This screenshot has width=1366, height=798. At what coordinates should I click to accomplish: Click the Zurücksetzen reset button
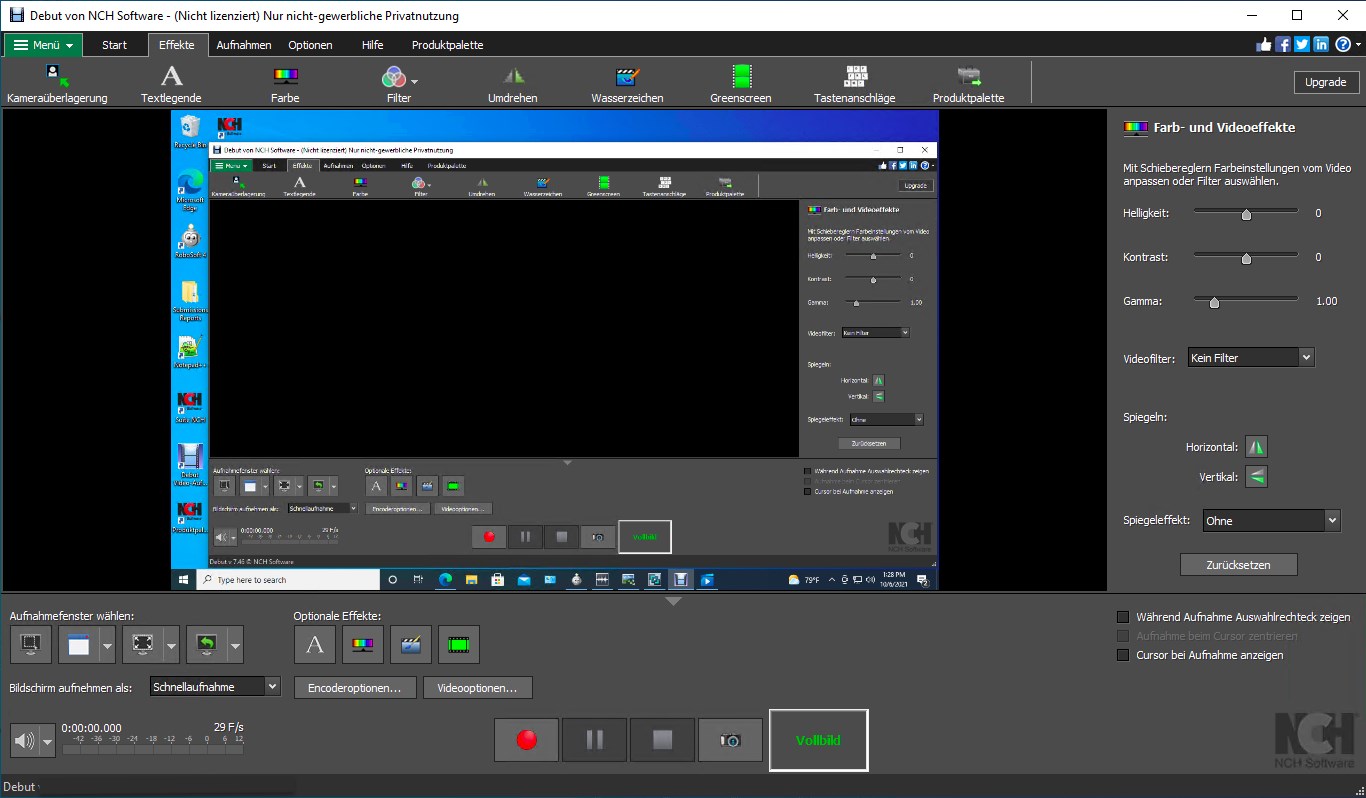(x=1238, y=564)
